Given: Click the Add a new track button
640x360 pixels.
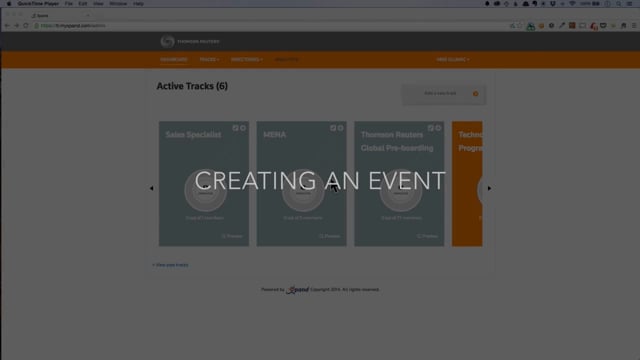Looking at the screenshot, I should click(444, 94).
